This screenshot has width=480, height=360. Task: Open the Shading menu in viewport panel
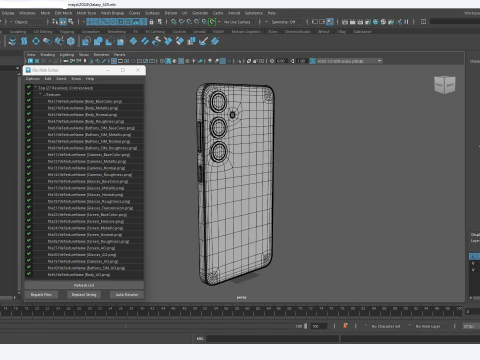tap(47, 55)
